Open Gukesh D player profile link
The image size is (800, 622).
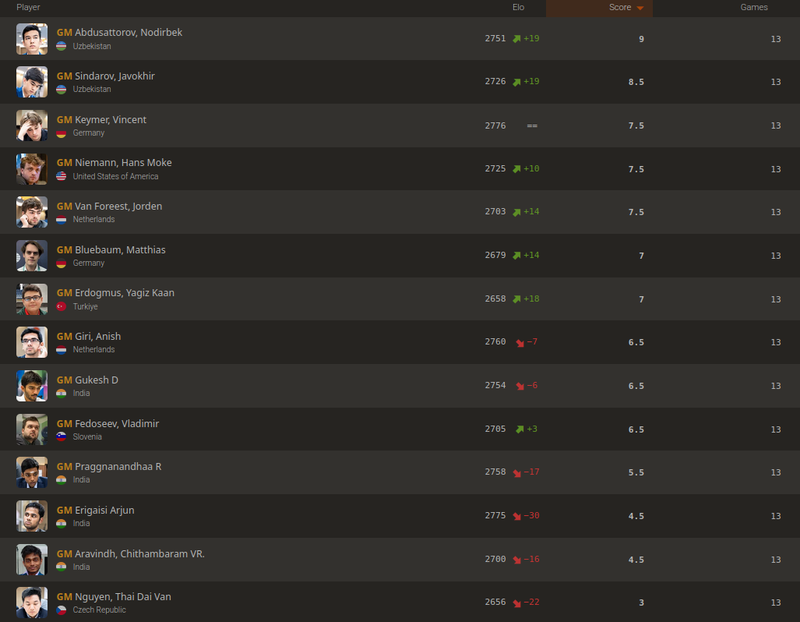click(x=97, y=380)
